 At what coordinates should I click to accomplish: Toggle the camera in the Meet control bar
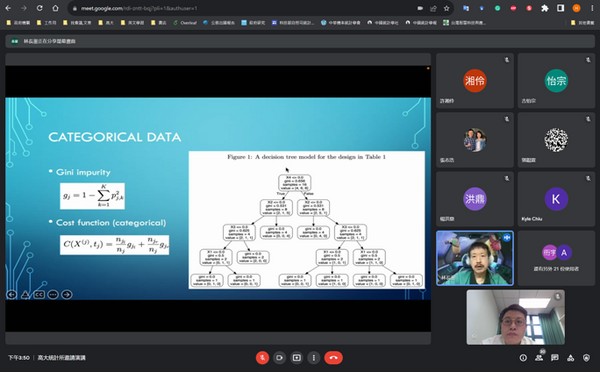tap(279, 358)
